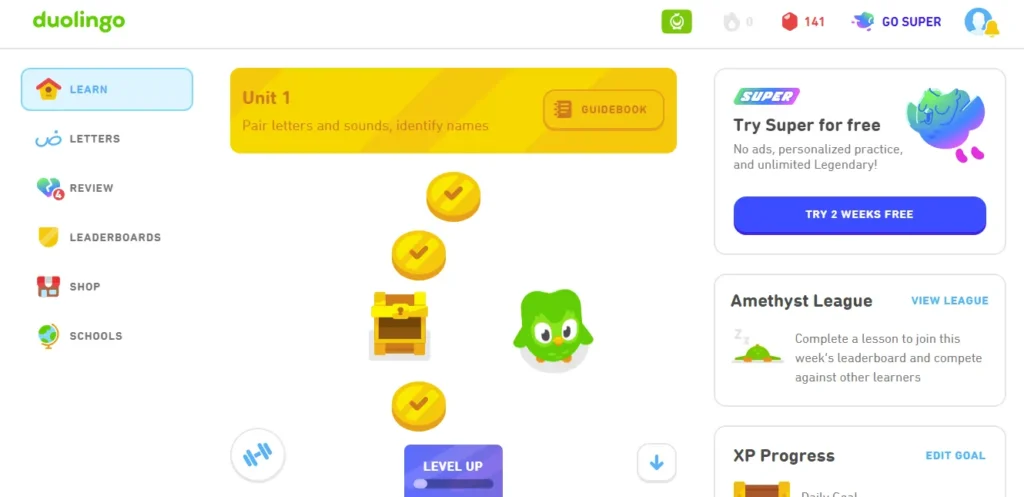Screen dimensions: 1024x497
Task: Jump down with the blue arrow button
Action: [x=656, y=463]
